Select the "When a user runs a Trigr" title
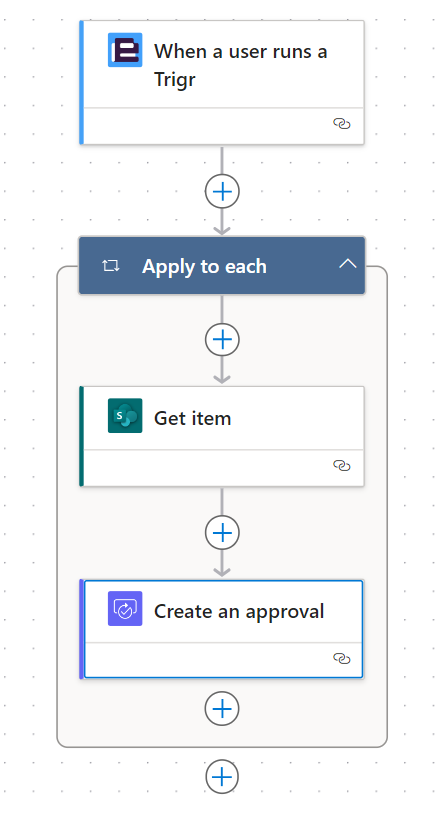This screenshot has height=818, width=438. (240, 65)
